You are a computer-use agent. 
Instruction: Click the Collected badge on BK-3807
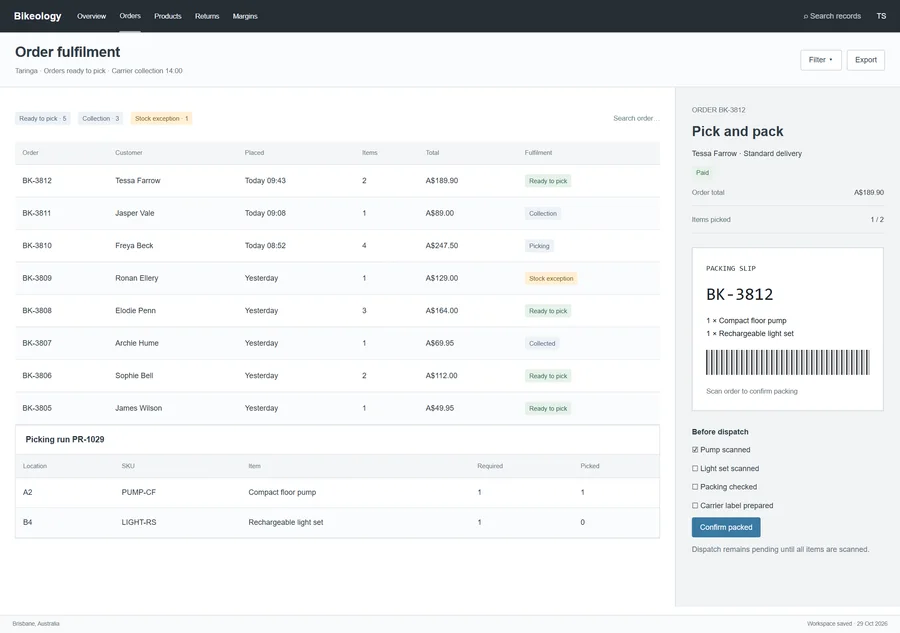coord(542,343)
